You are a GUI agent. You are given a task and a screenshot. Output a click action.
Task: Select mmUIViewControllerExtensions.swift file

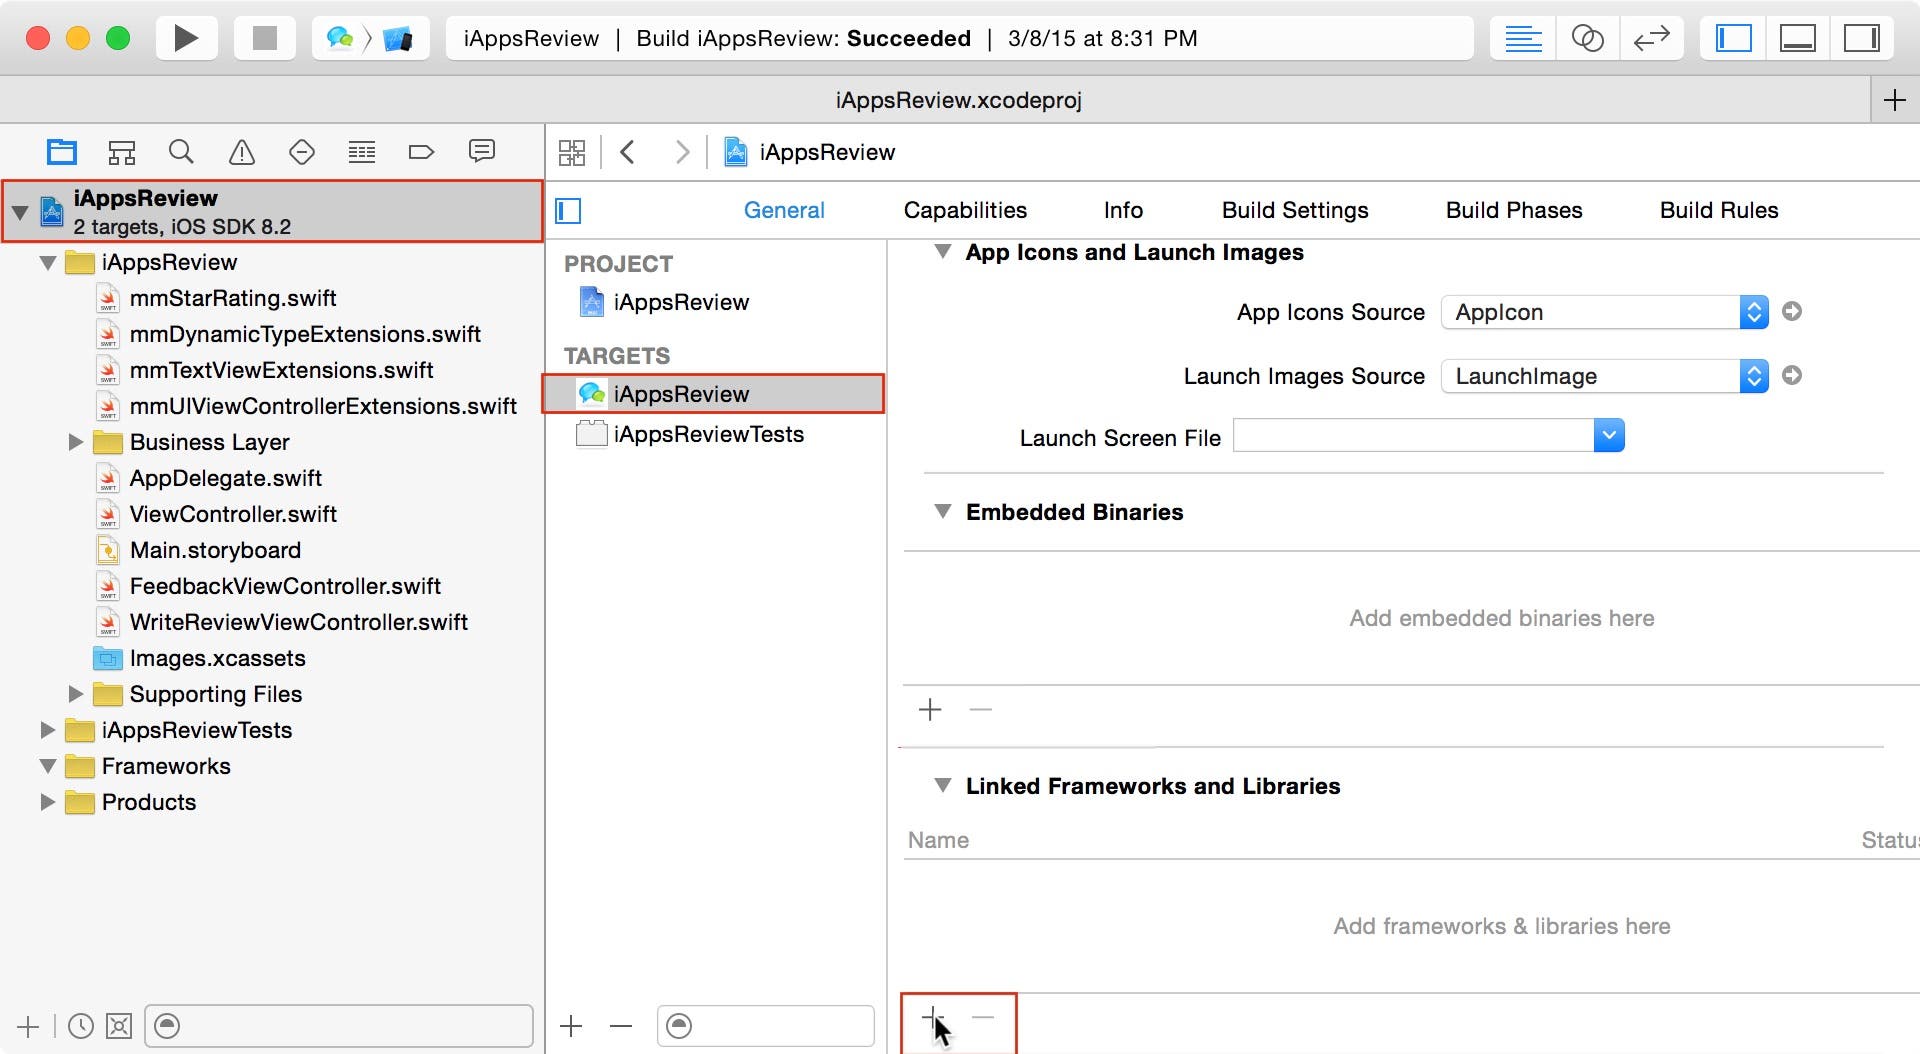coord(323,406)
